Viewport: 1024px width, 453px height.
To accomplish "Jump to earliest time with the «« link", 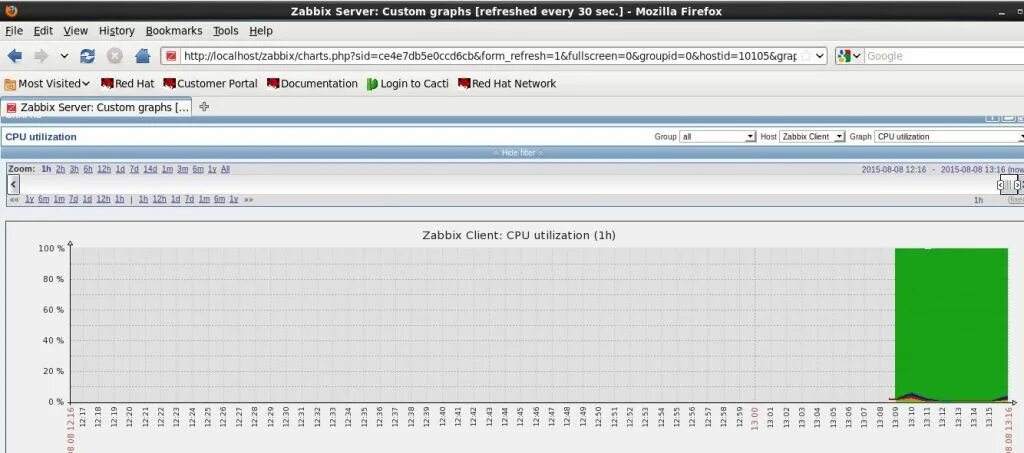I will (14, 200).
